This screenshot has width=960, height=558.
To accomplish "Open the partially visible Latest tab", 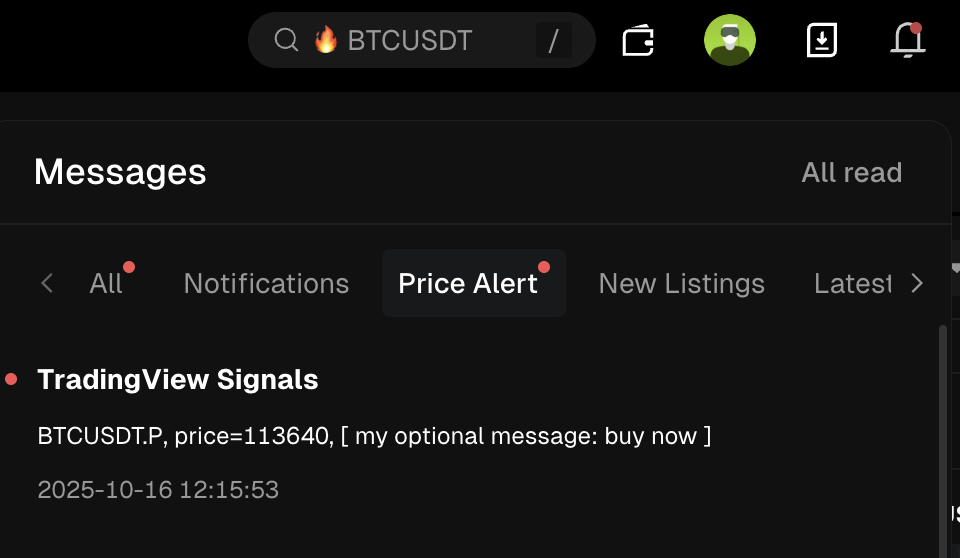I will pyautogui.click(x=853, y=284).
